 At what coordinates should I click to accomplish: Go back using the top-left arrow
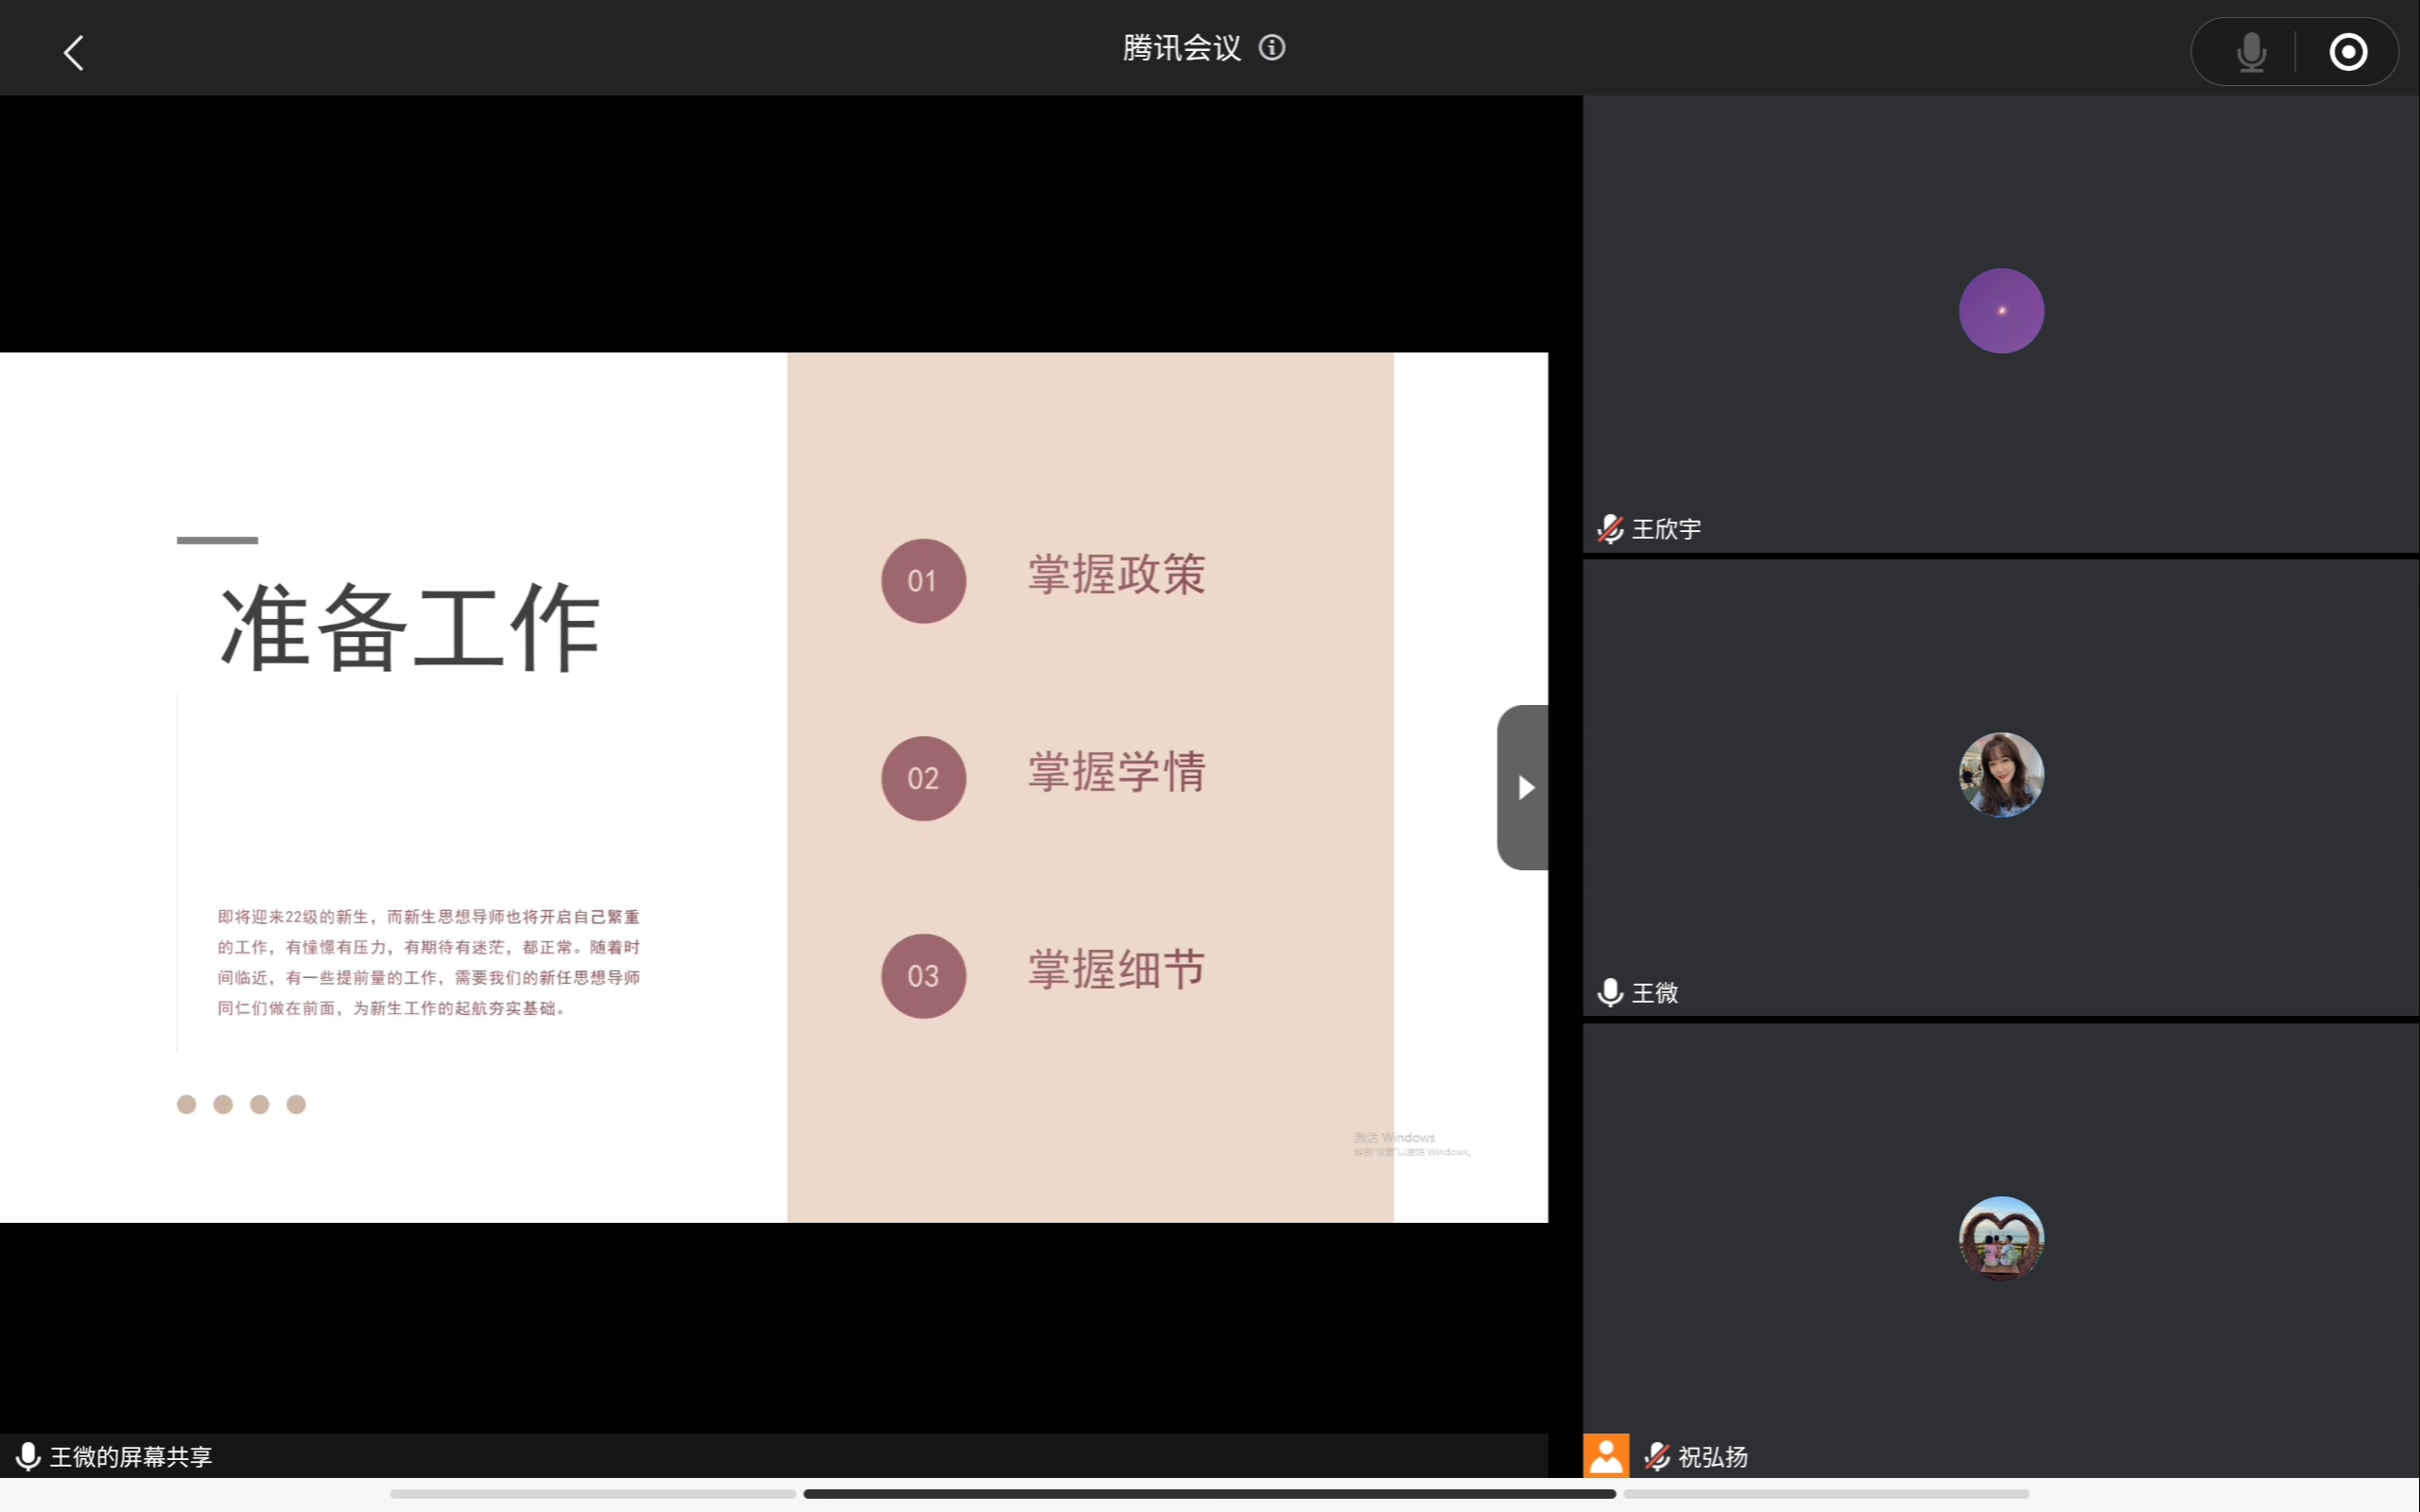pos(74,53)
